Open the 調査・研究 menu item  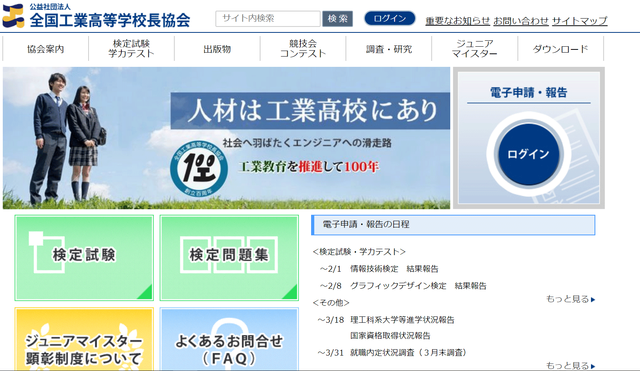click(389, 49)
